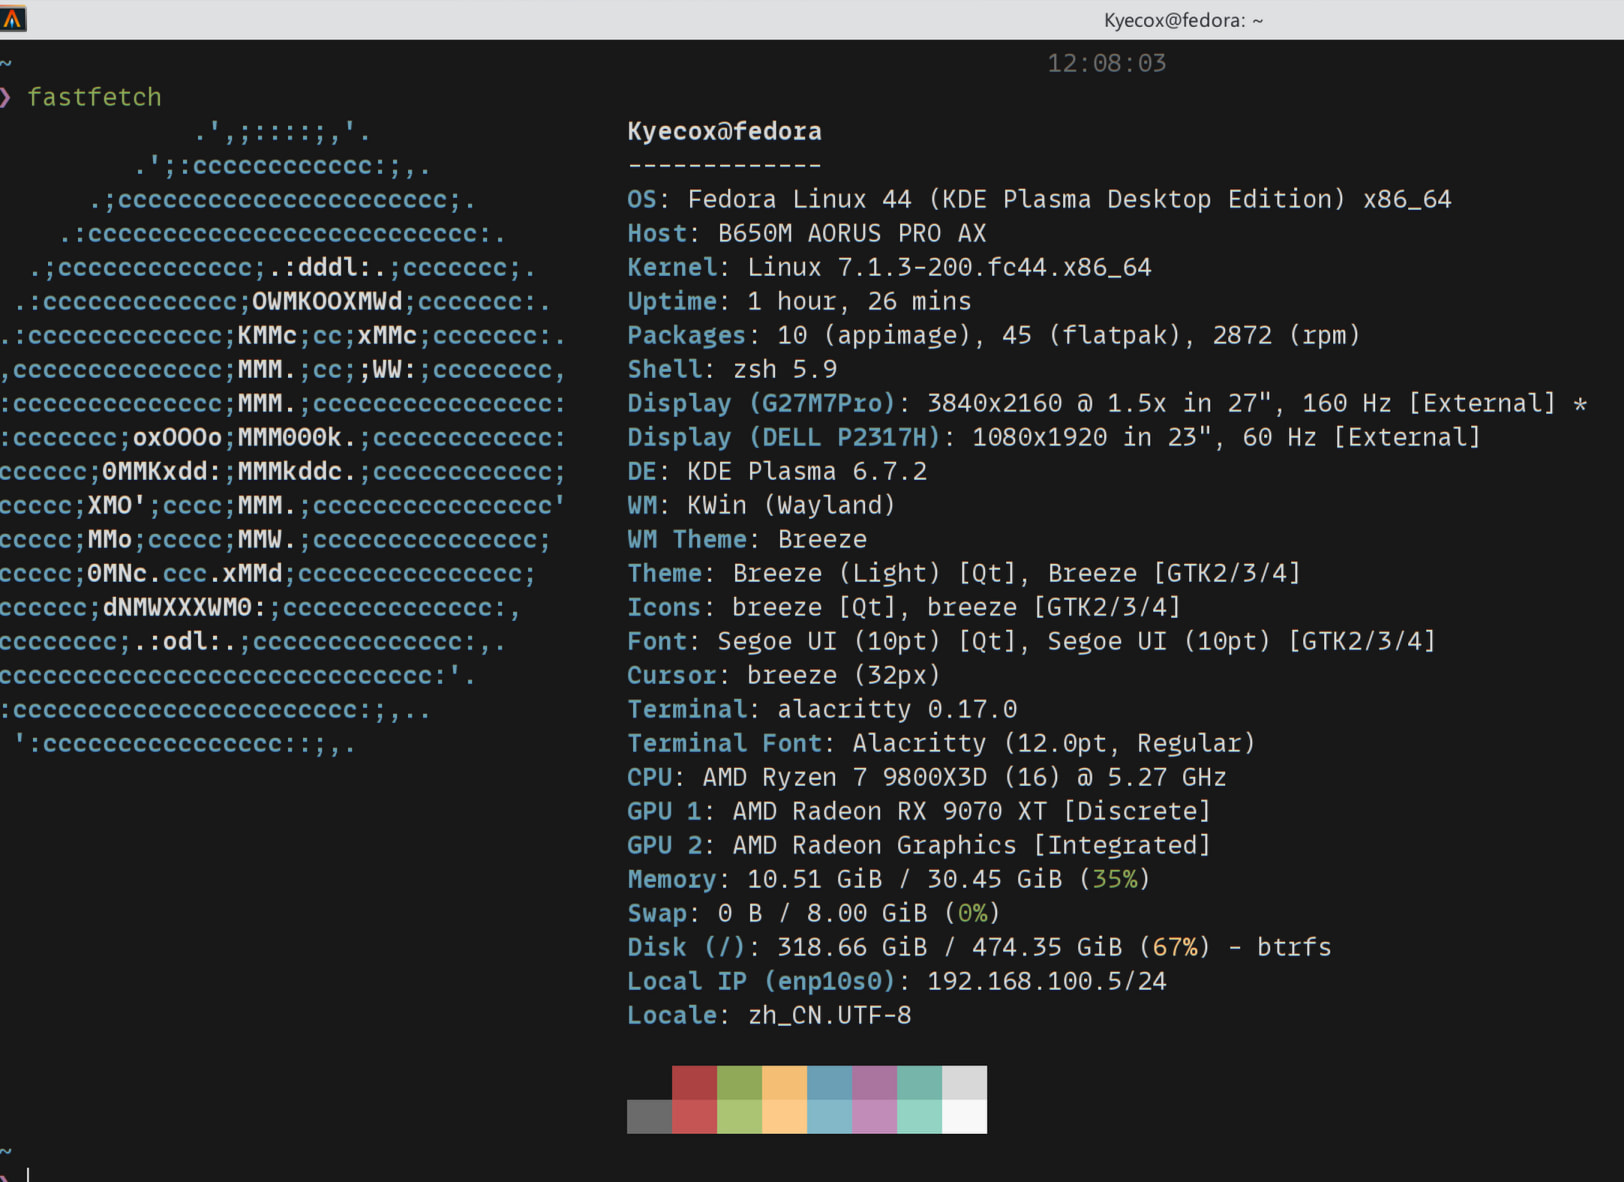Click the mint swatch in bottom palette row
The height and width of the screenshot is (1182, 1624).
click(919, 1117)
